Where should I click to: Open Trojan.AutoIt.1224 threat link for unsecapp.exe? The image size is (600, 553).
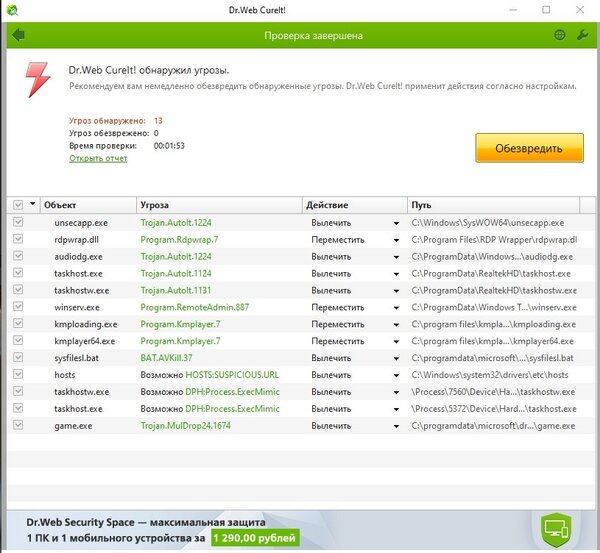point(176,223)
